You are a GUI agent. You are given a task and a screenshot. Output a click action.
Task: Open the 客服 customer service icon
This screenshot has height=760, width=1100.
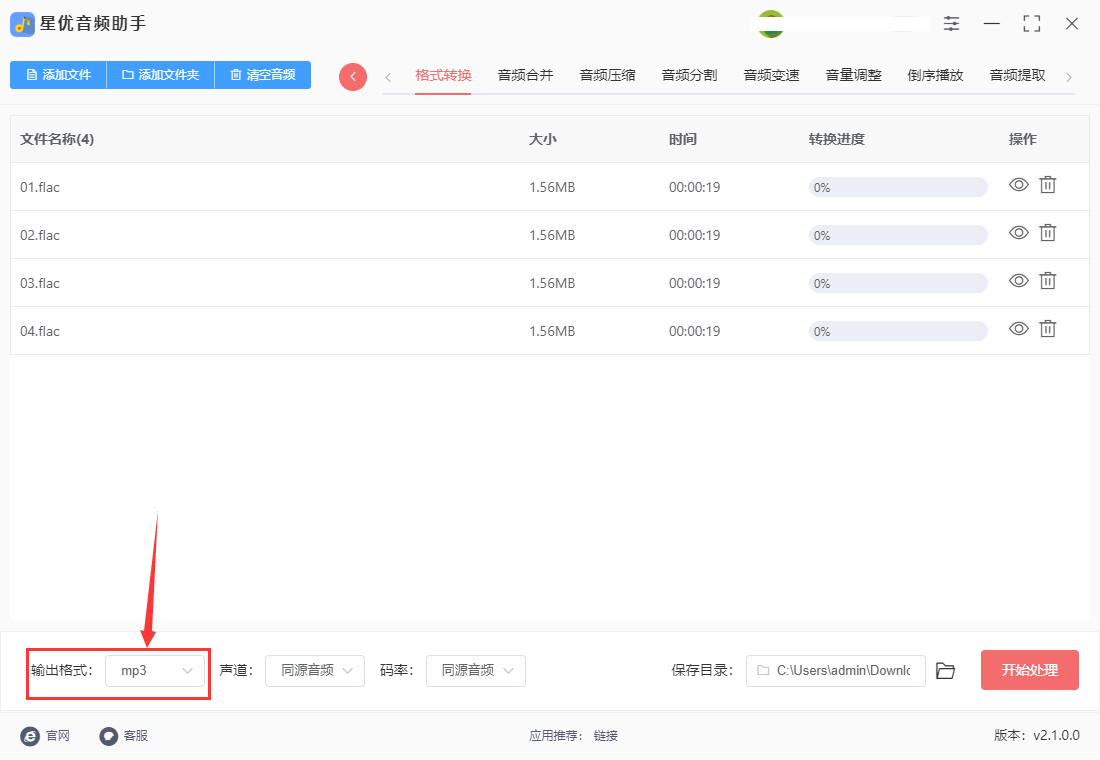[109, 736]
